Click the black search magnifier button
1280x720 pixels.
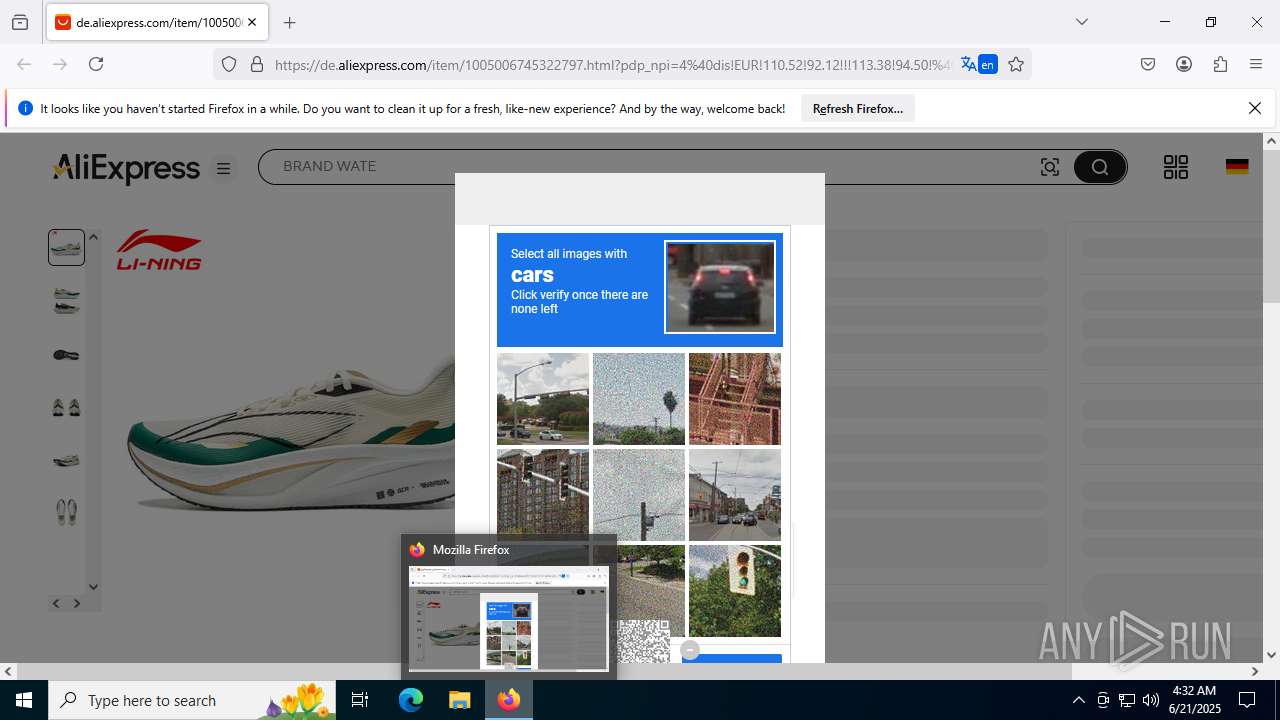click(1100, 167)
